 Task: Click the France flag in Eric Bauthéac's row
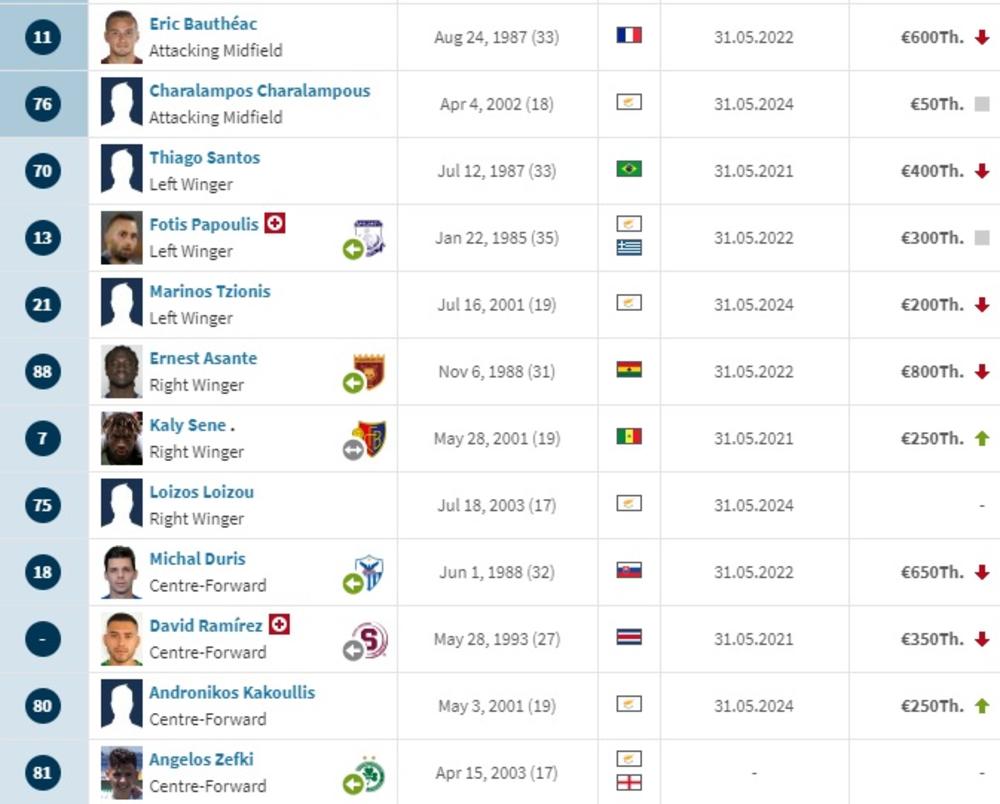[x=629, y=35]
